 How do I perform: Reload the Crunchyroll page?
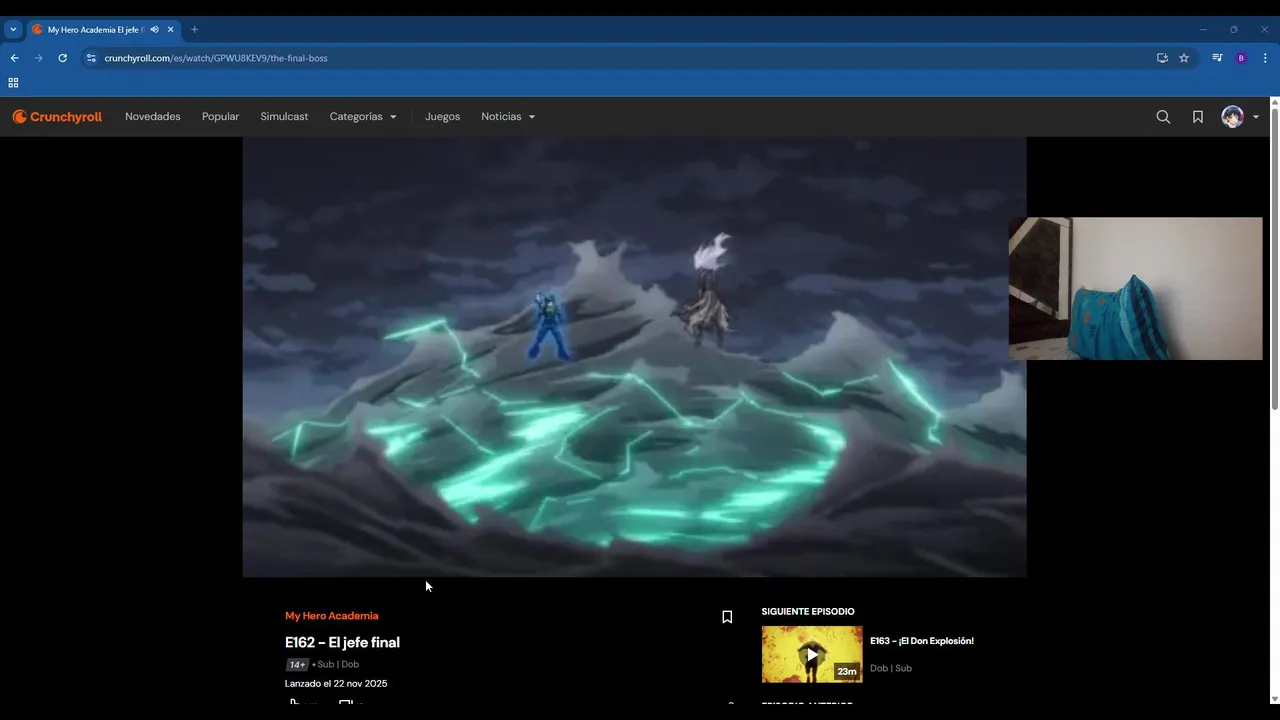tap(62, 58)
